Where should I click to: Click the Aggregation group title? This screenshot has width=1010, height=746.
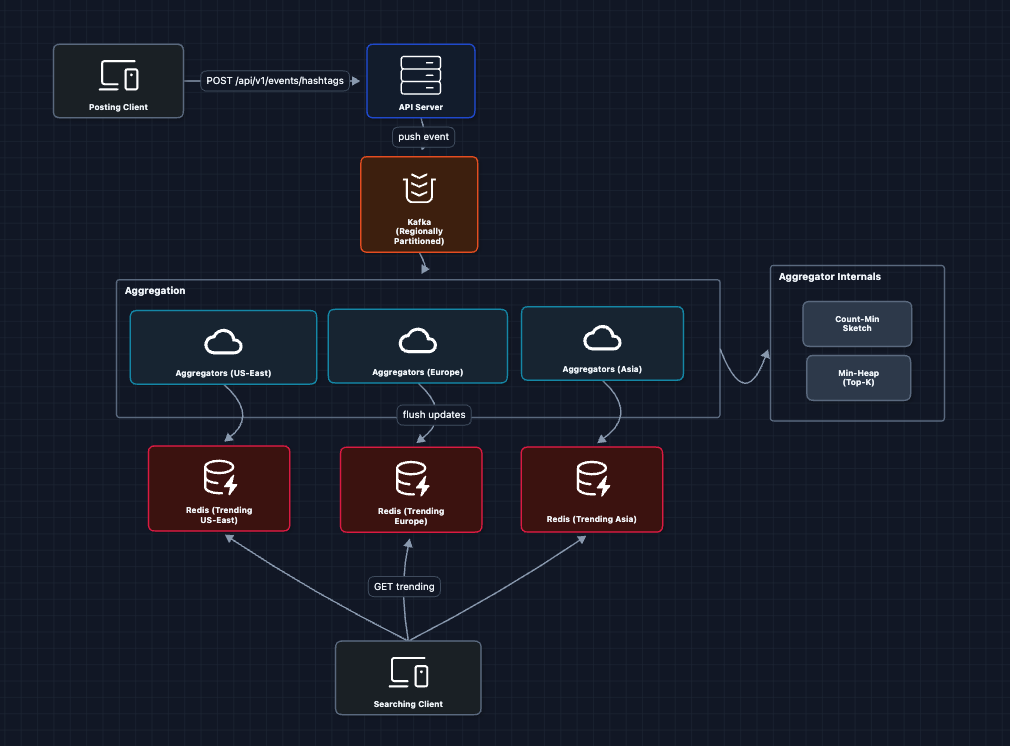pos(155,291)
